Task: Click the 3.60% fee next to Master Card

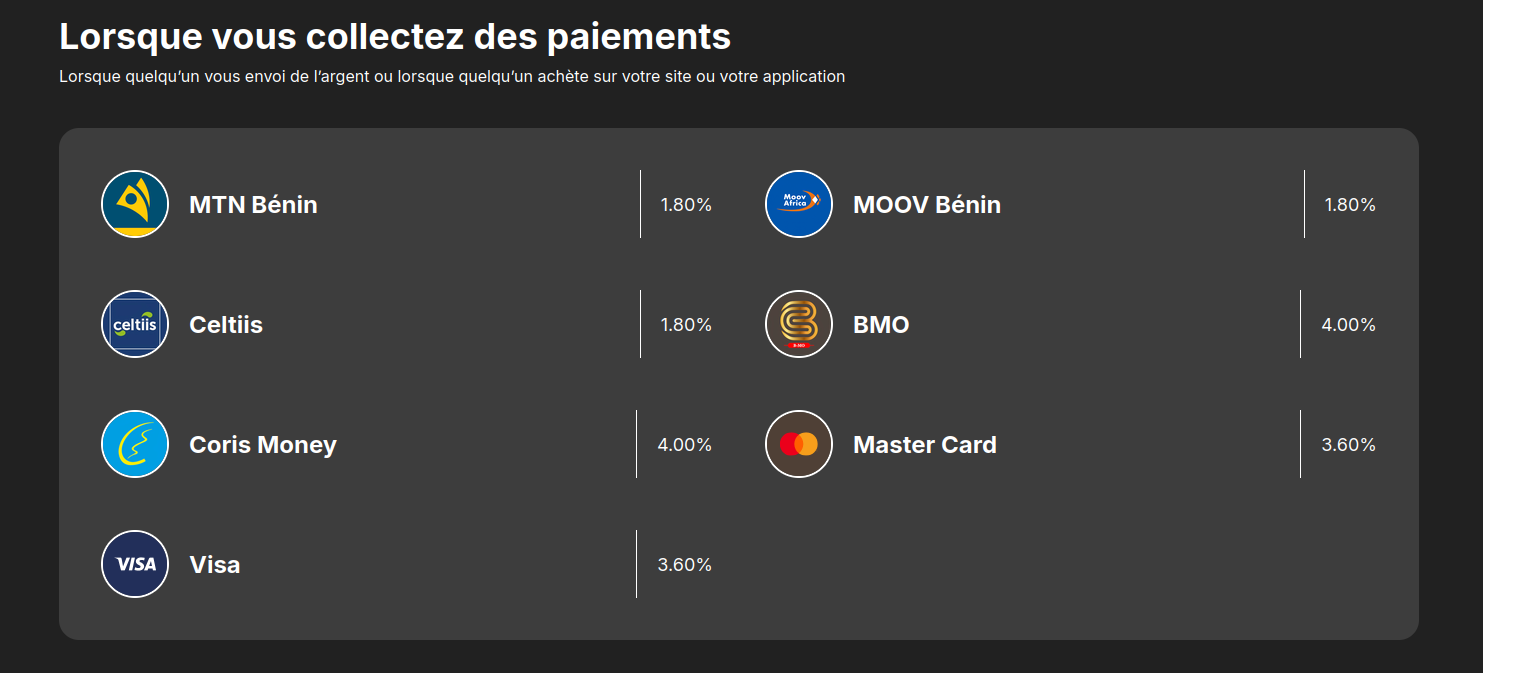Action: pos(1349,445)
